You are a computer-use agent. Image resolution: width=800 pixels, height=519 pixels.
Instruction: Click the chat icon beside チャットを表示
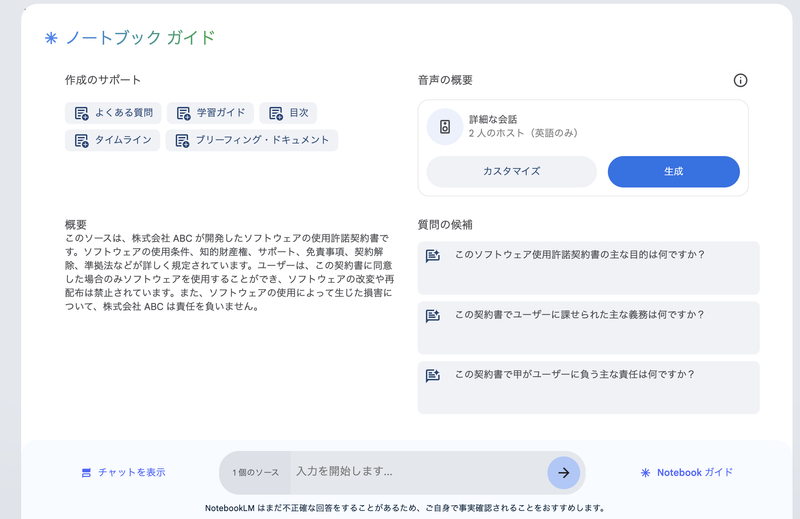click(x=87, y=472)
